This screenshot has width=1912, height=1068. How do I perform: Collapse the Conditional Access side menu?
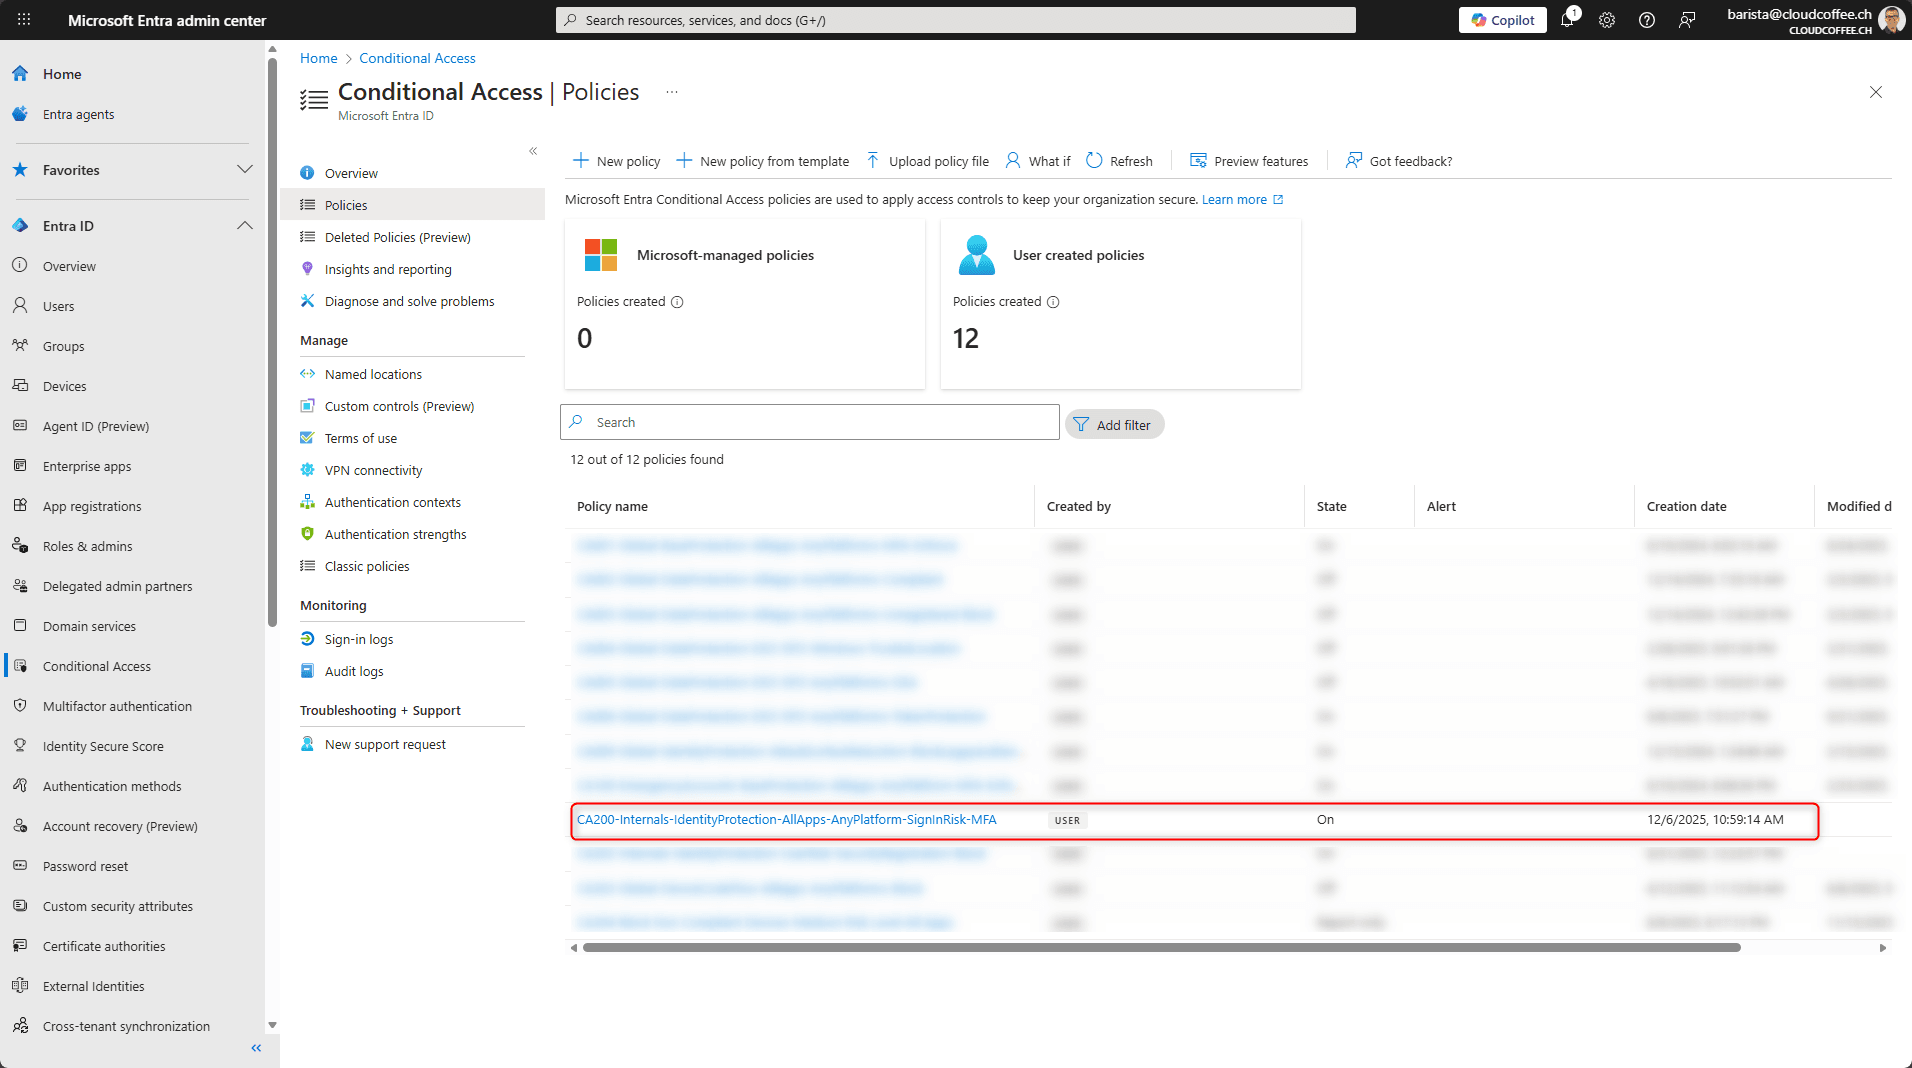coord(533,151)
